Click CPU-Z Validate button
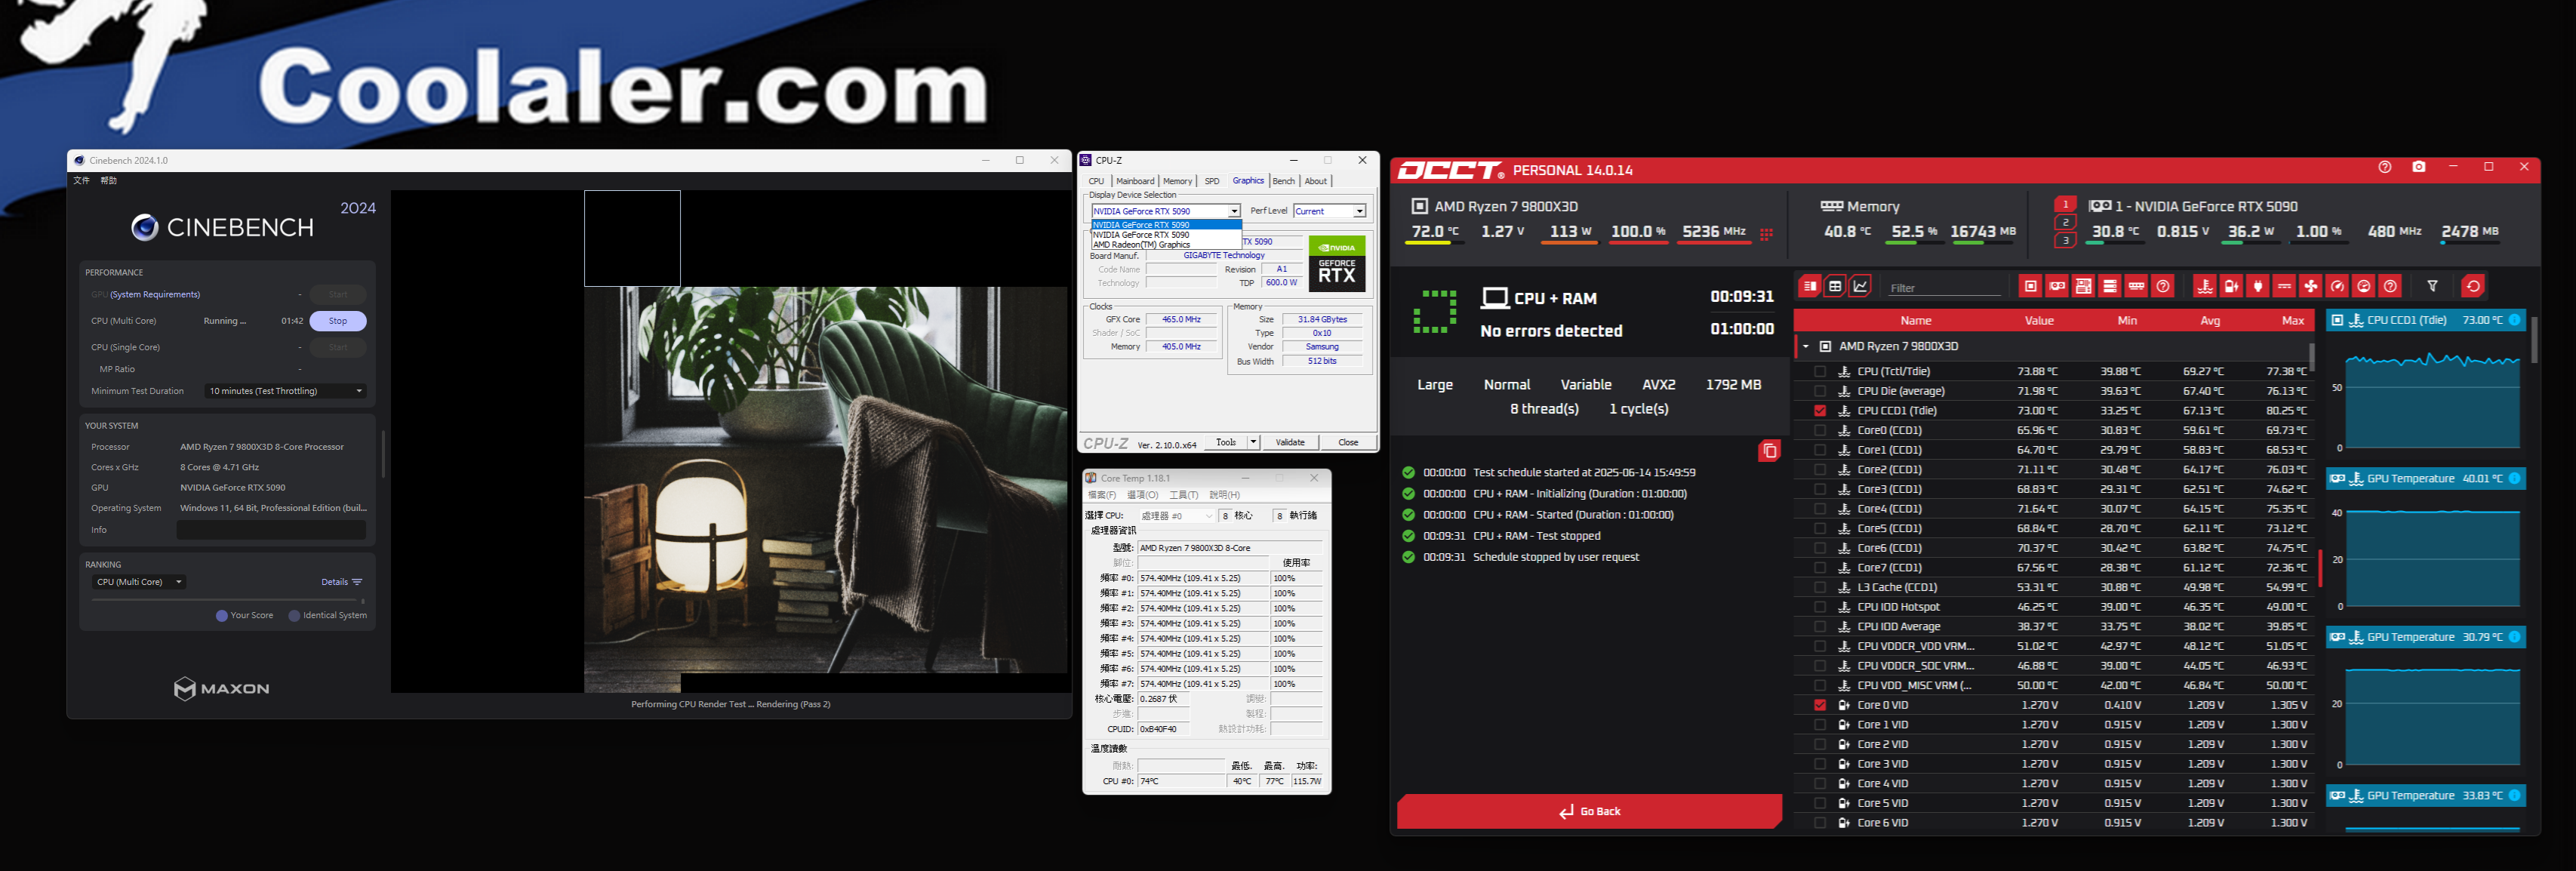Image resolution: width=2576 pixels, height=871 pixels. coord(1290,442)
